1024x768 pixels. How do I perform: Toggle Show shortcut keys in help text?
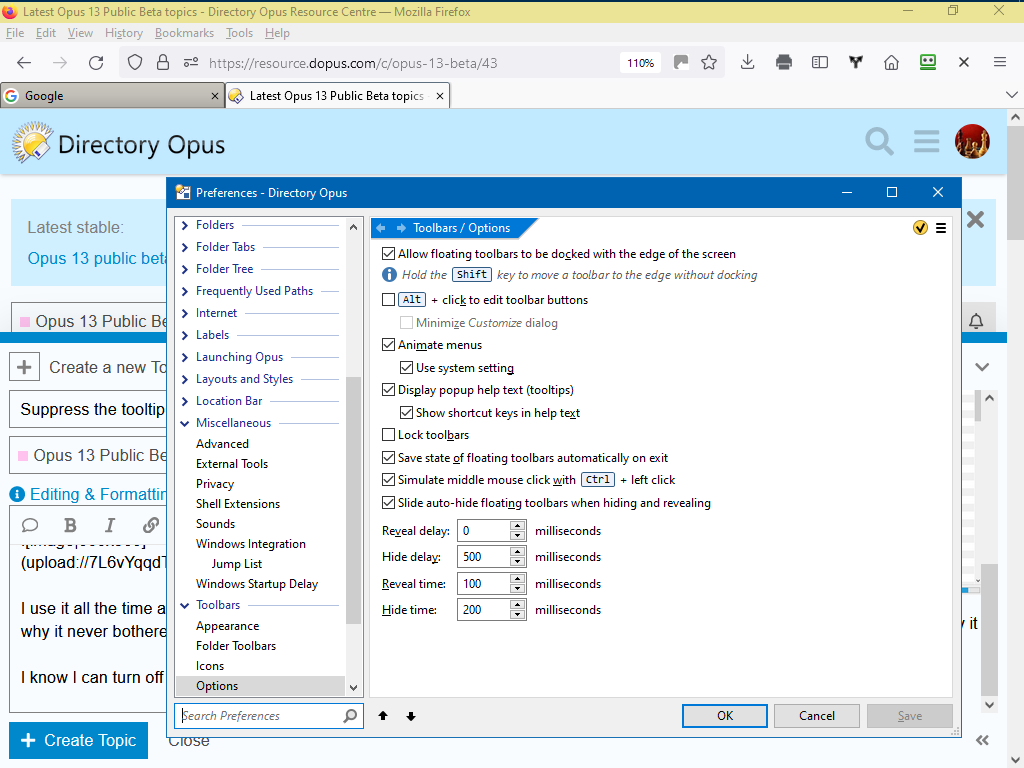point(406,413)
